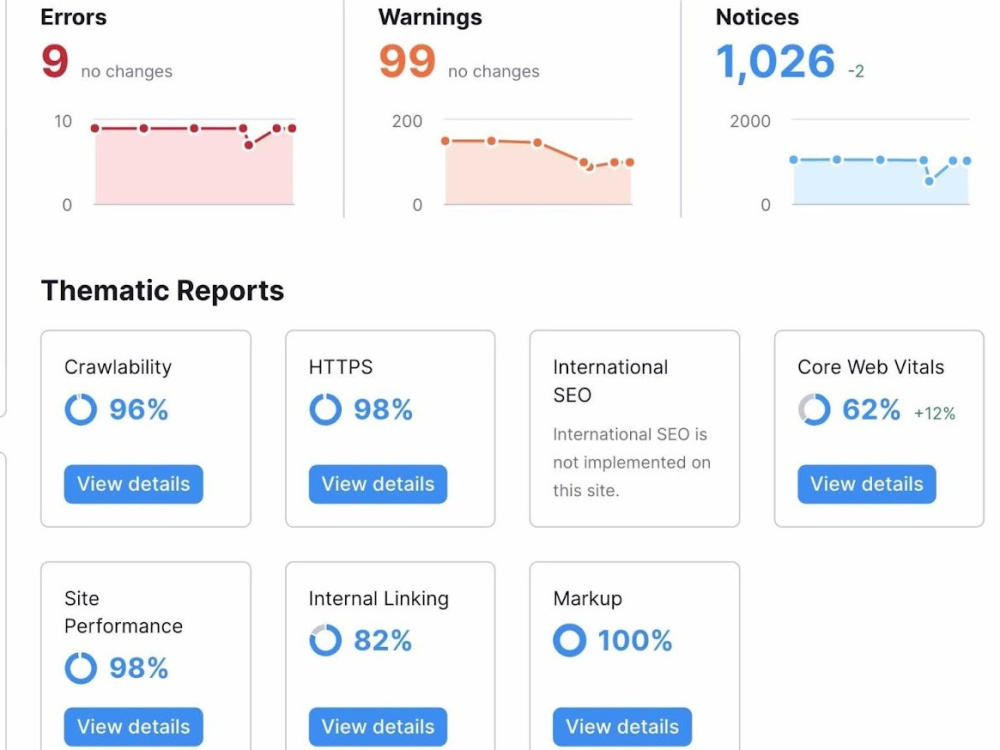Click the Core Web Vitals 62% score

(x=871, y=409)
